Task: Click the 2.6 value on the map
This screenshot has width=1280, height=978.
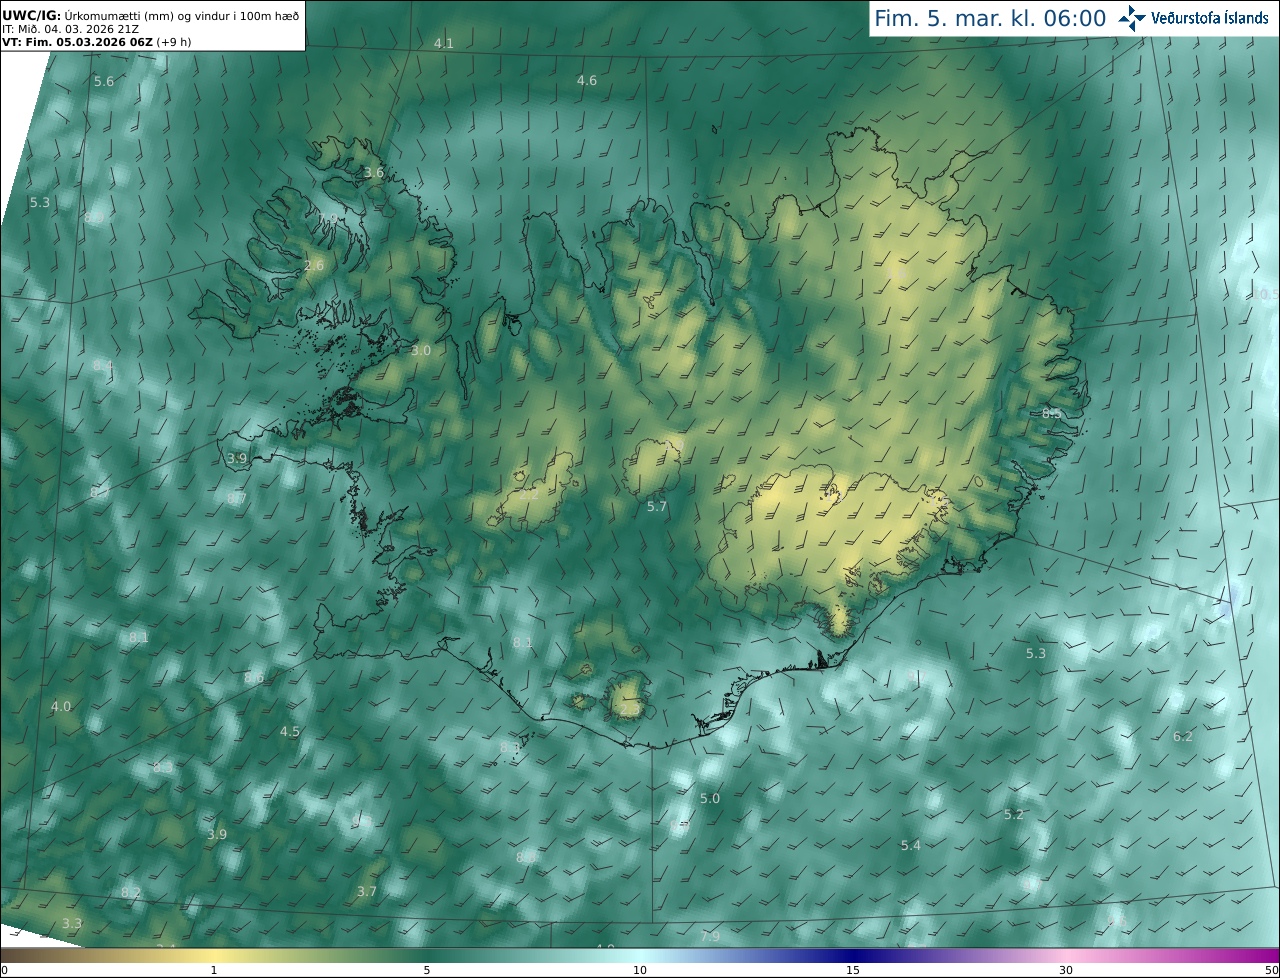Action: [314, 265]
